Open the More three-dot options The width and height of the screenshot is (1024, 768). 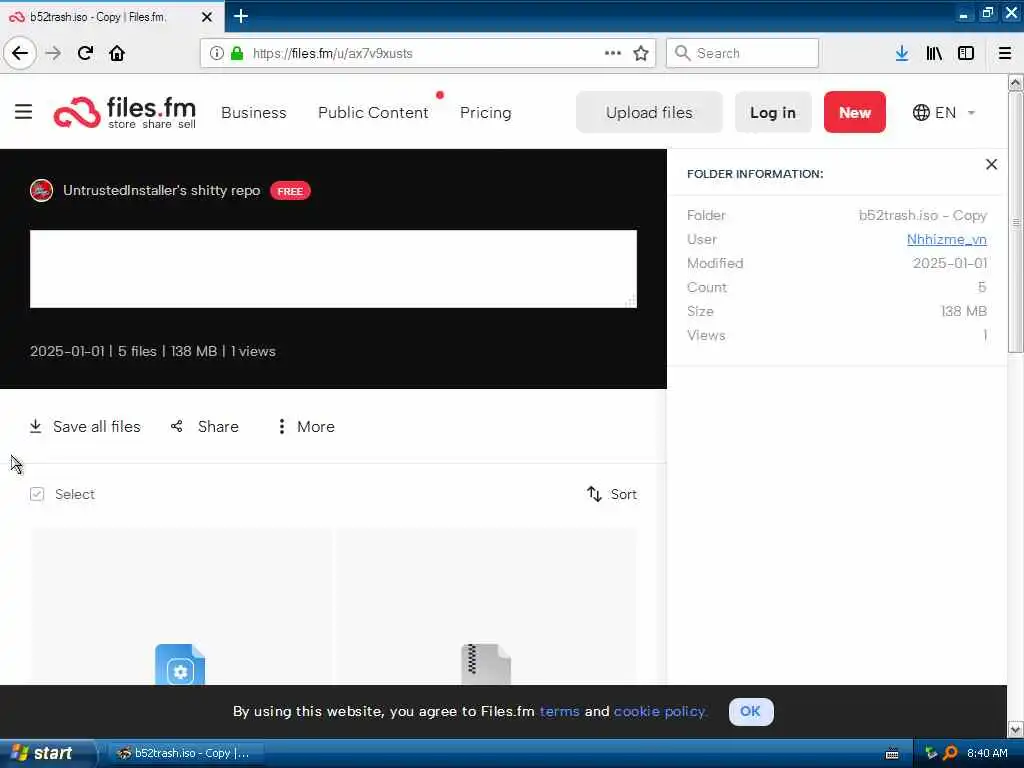[x=281, y=426]
